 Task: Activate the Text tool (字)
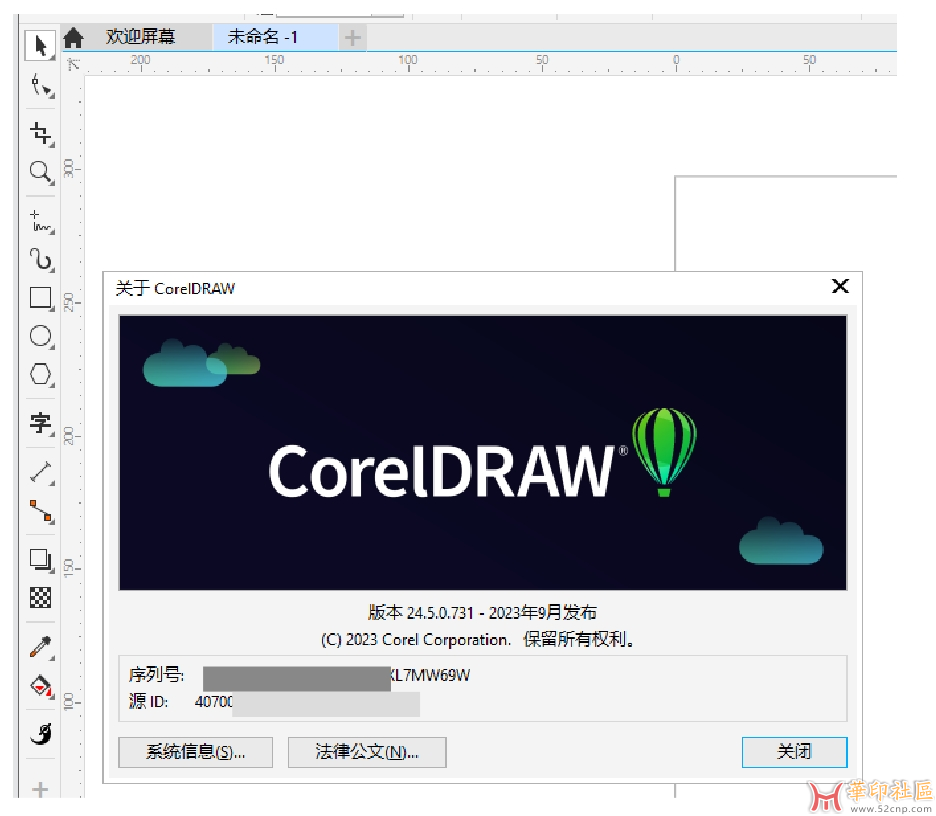(40, 423)
